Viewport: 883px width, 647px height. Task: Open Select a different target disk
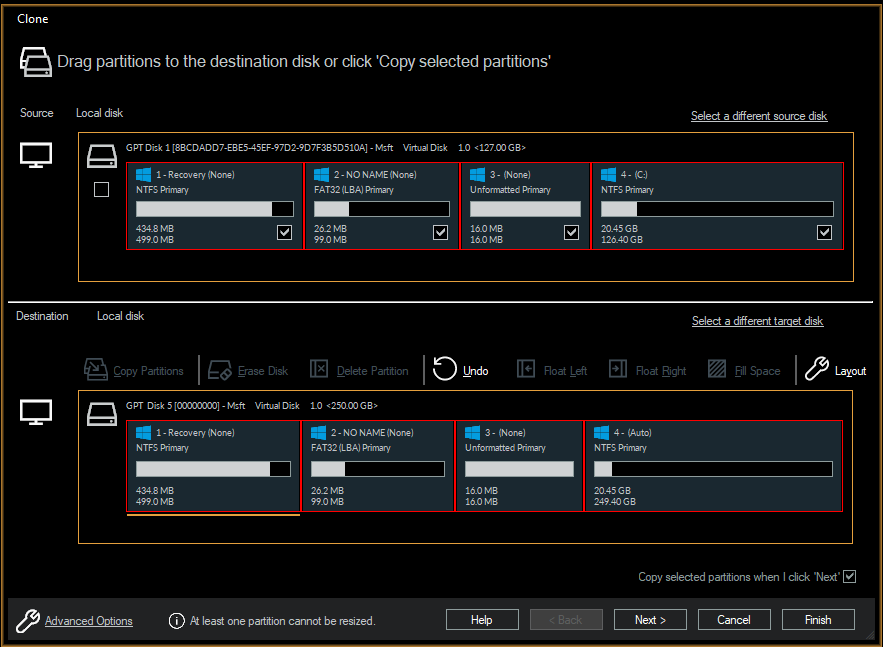pos(757,320)
